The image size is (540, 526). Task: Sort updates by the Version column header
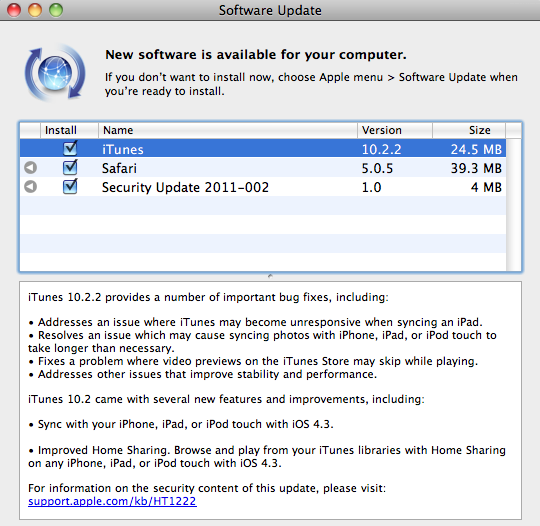coord(395,130)
